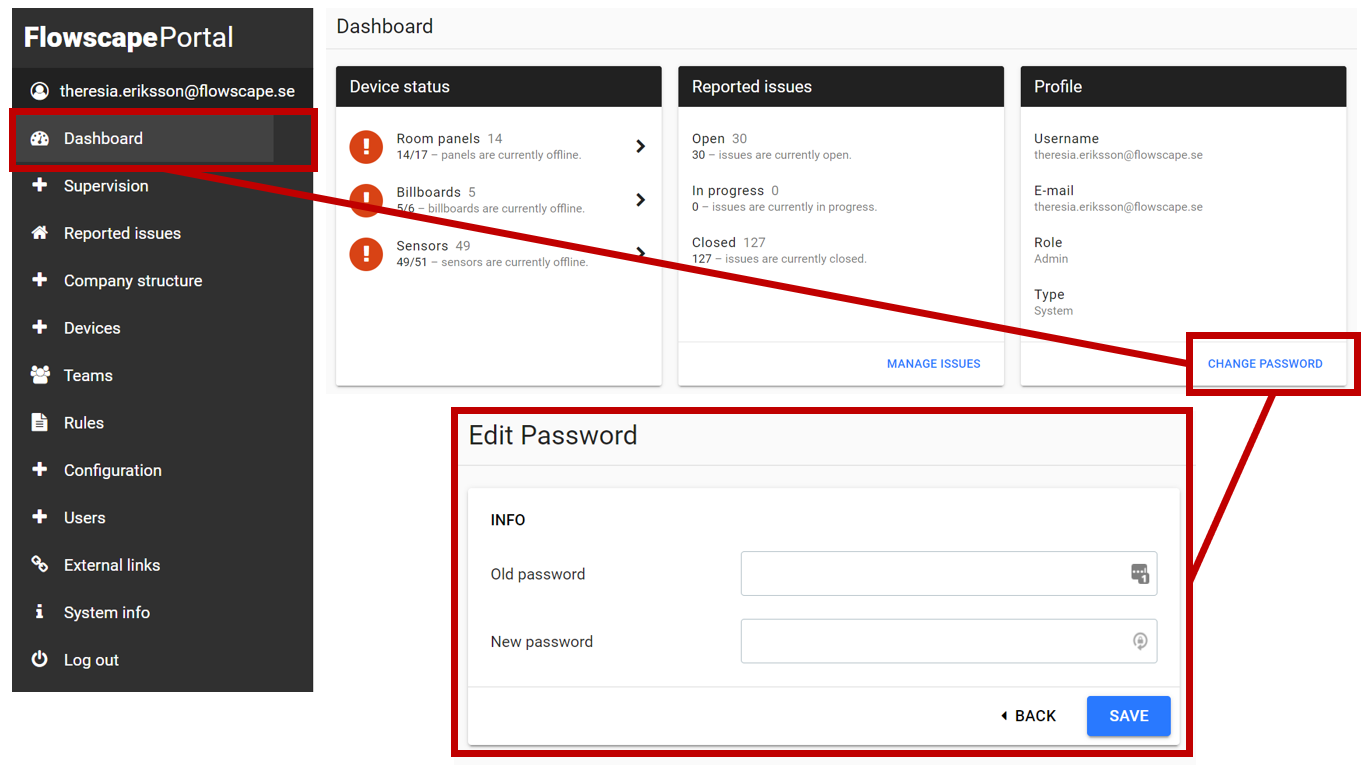Click the External links chain icon
The height and width of the screenshot is (772, 1366).
click(40, 564)
